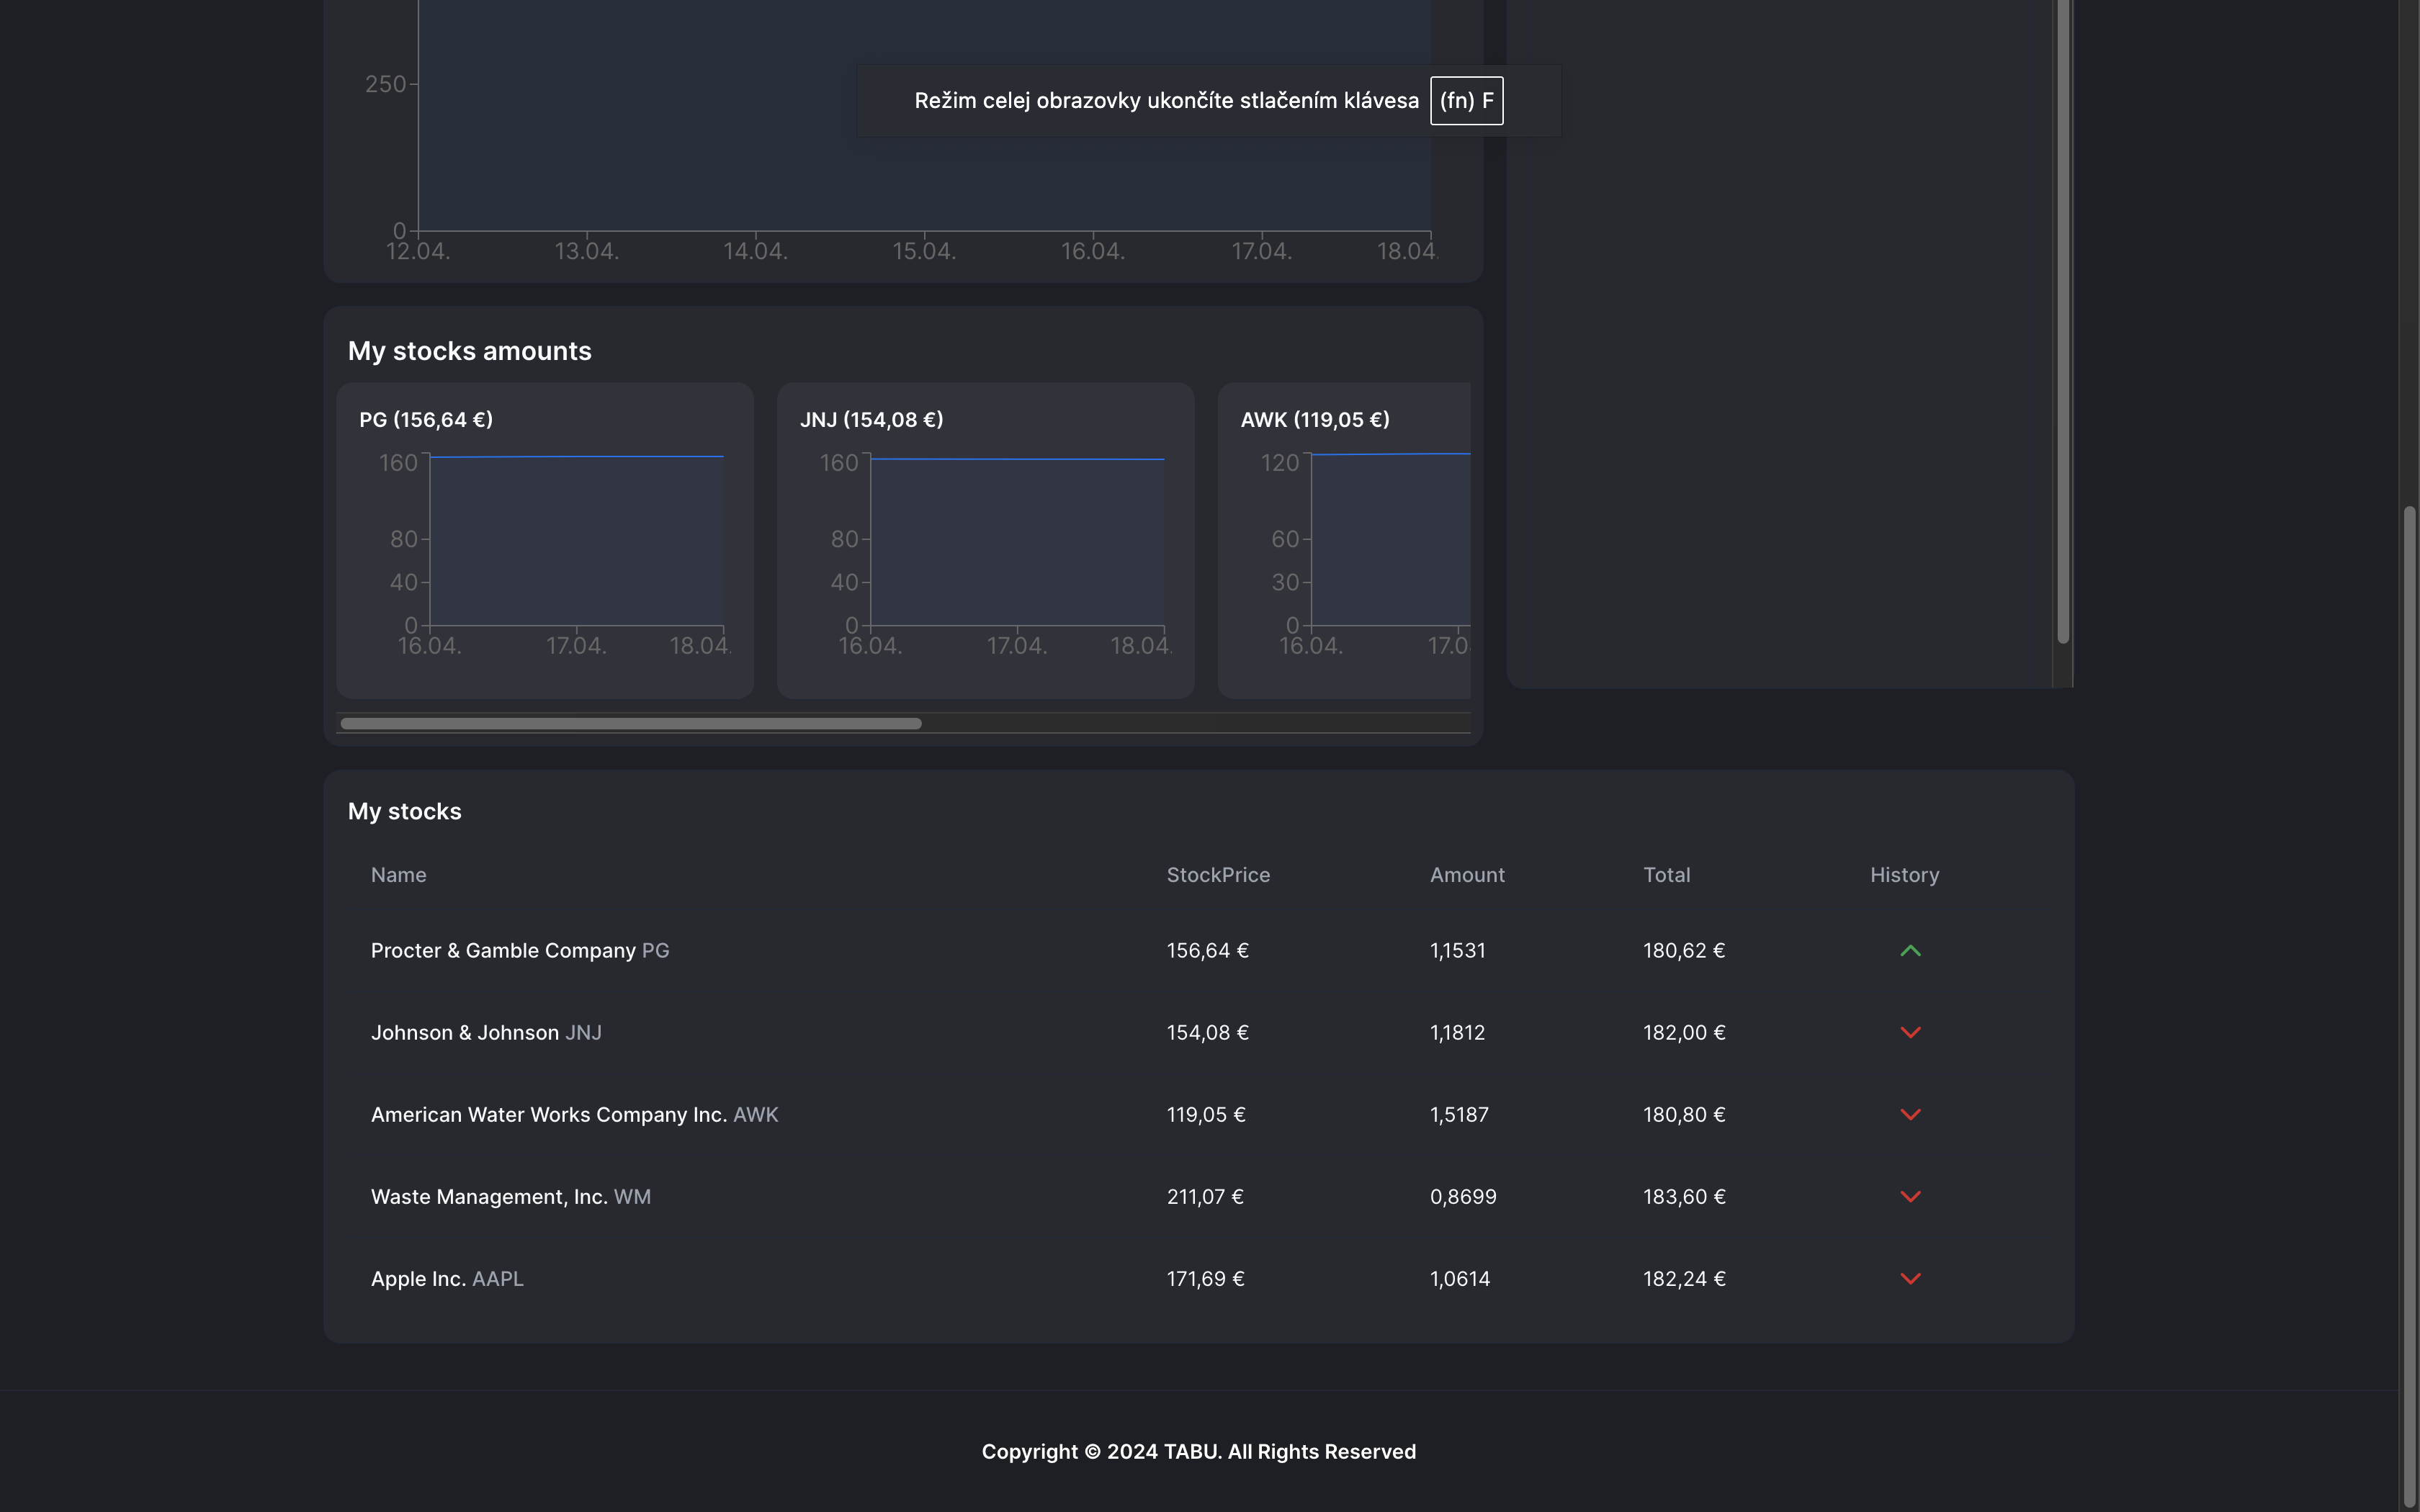
Task: Expand Waste Management history chevron
Action: 1909,1197
